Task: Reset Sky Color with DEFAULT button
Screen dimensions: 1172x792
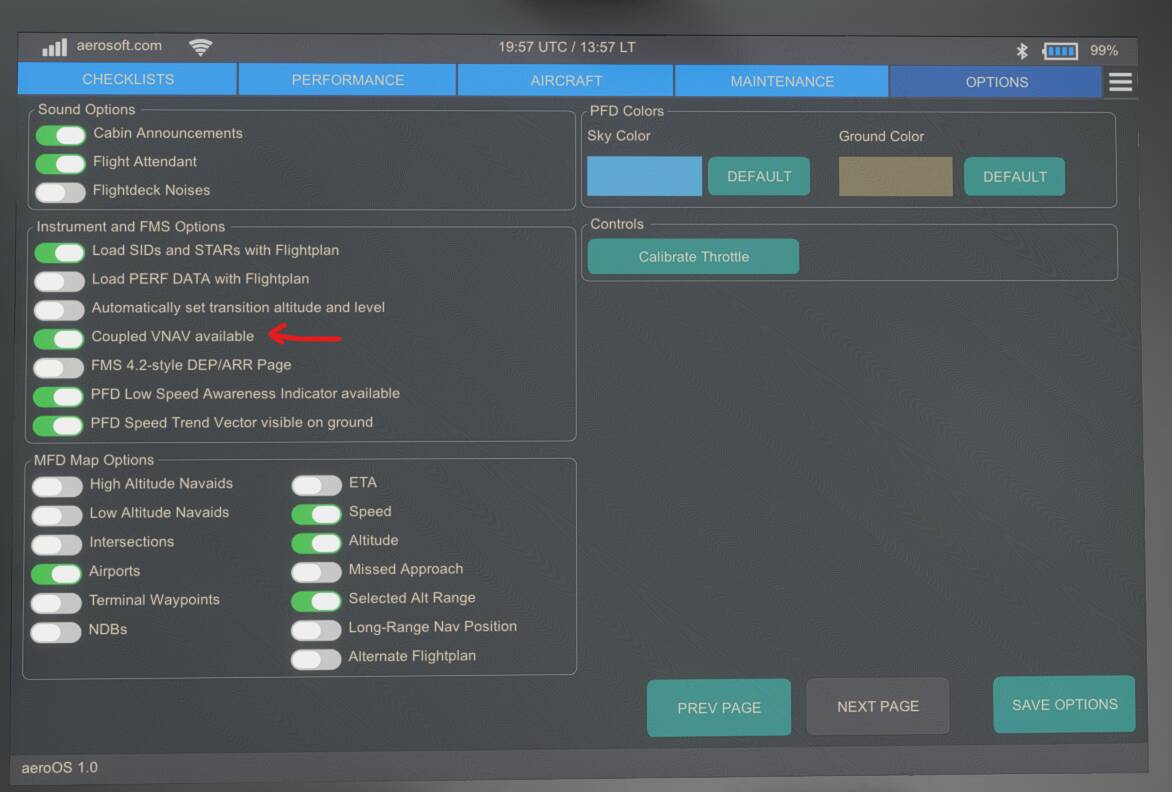Action: click(759, 176)
